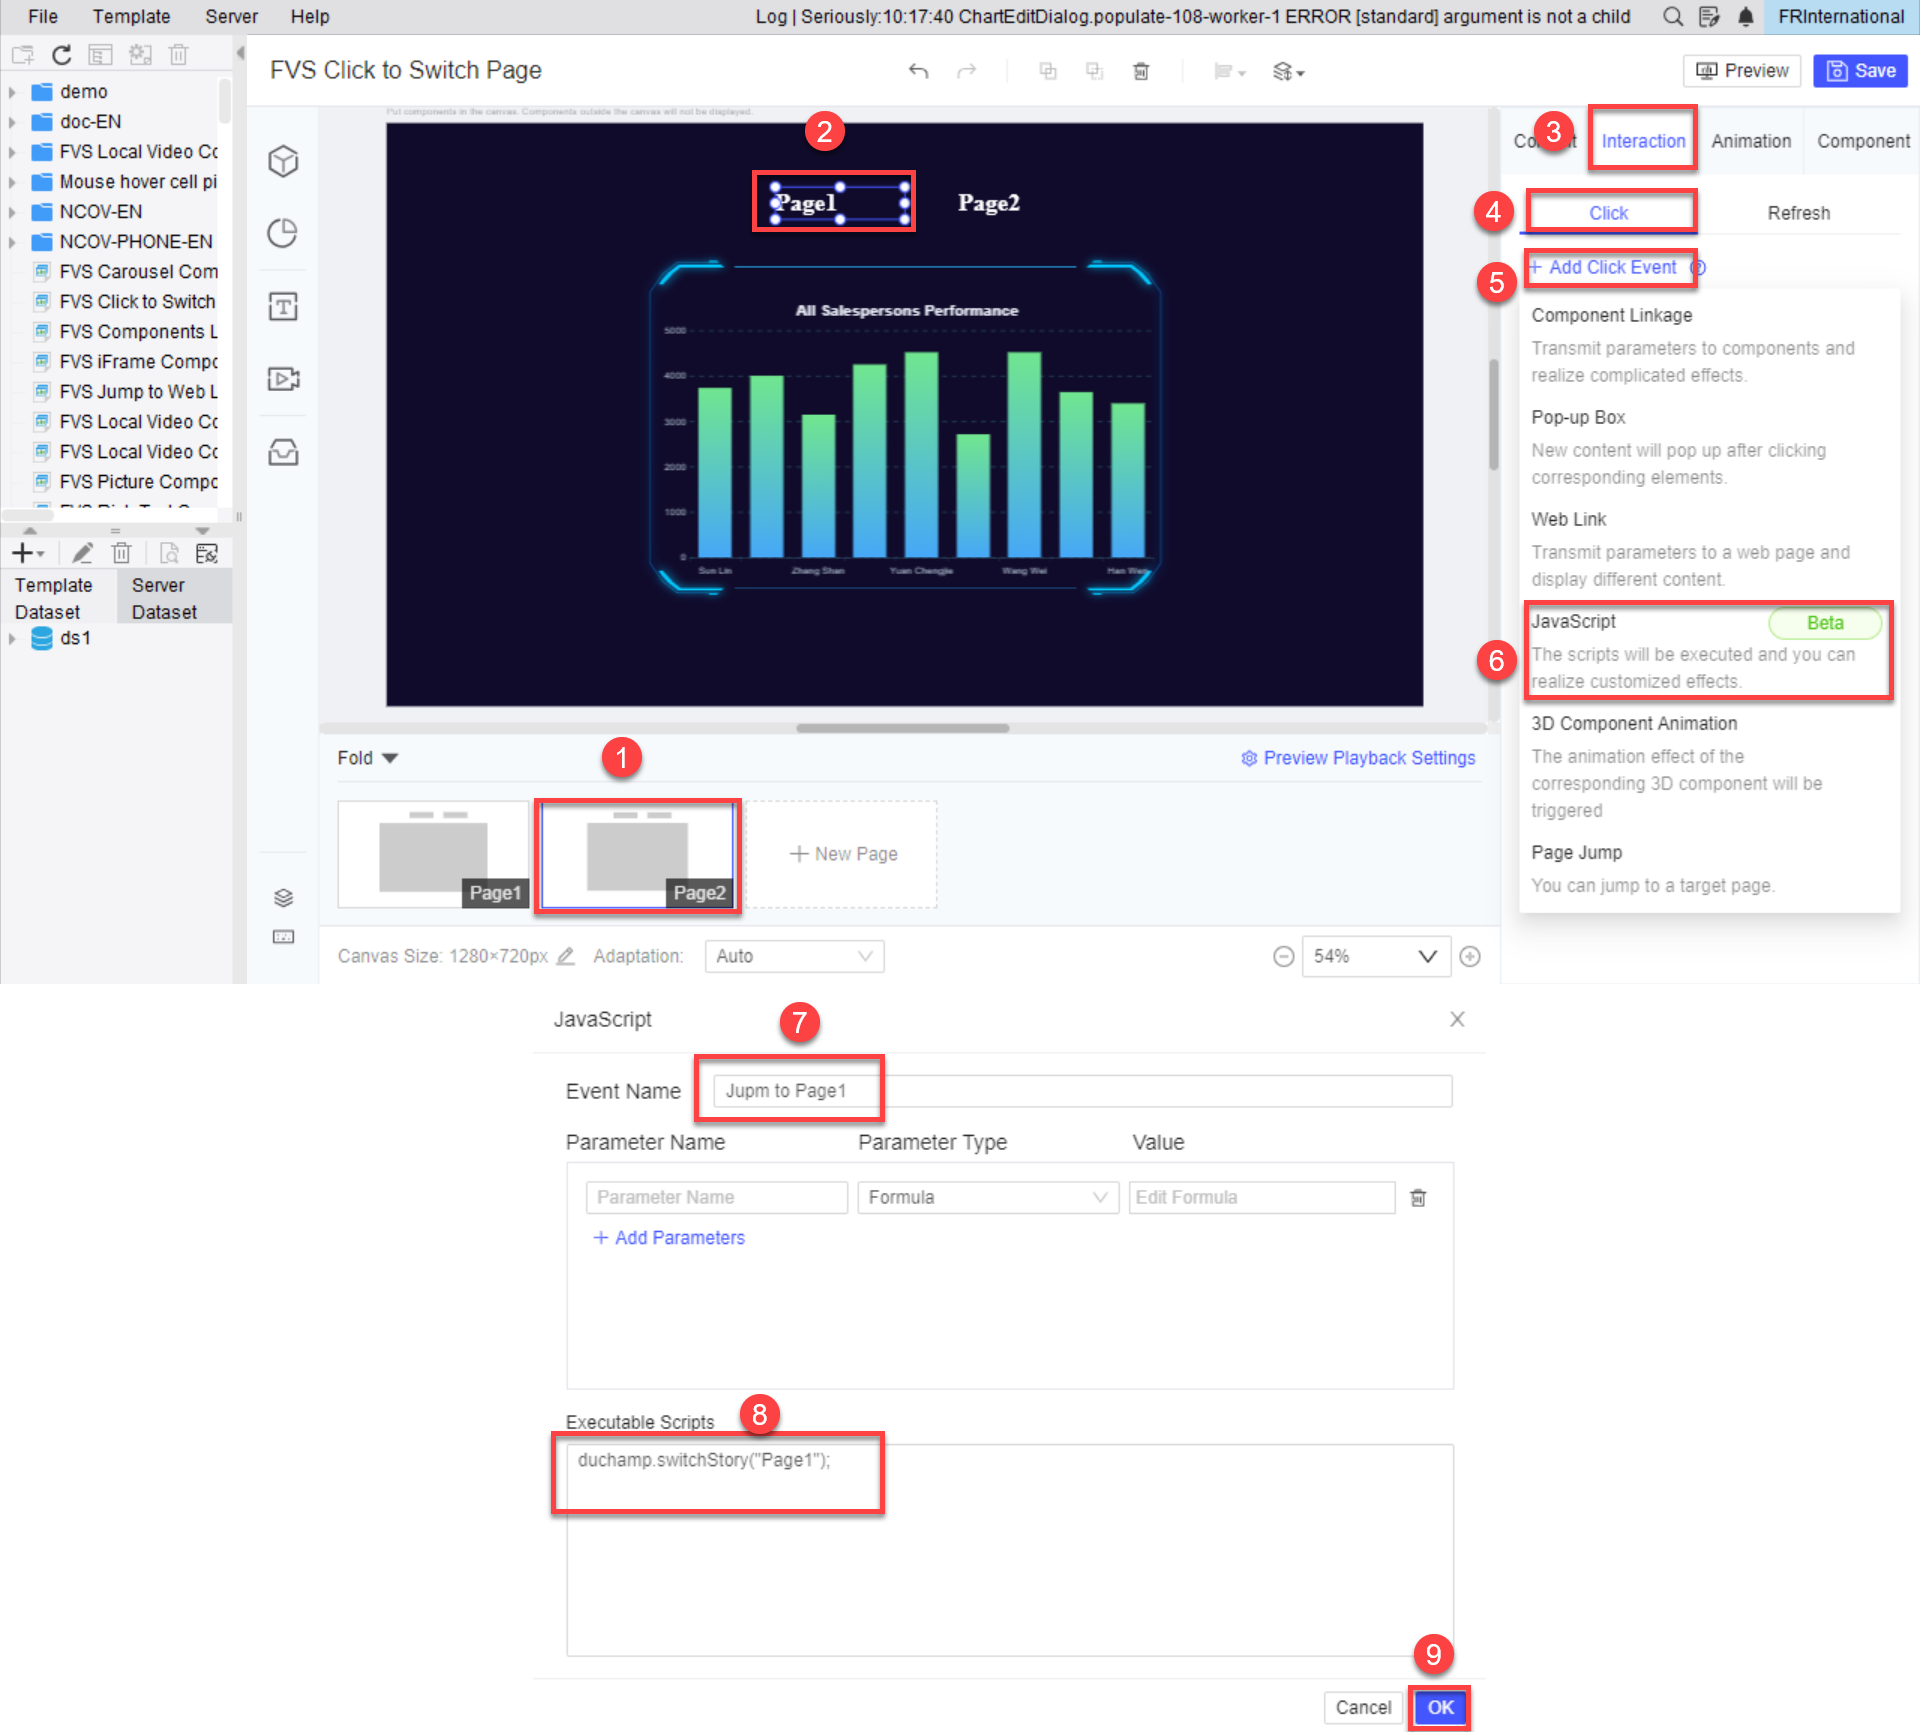The image size is (1920, 1732).
Task: Click the Add Parameters link
Action: click(668, 1237)
